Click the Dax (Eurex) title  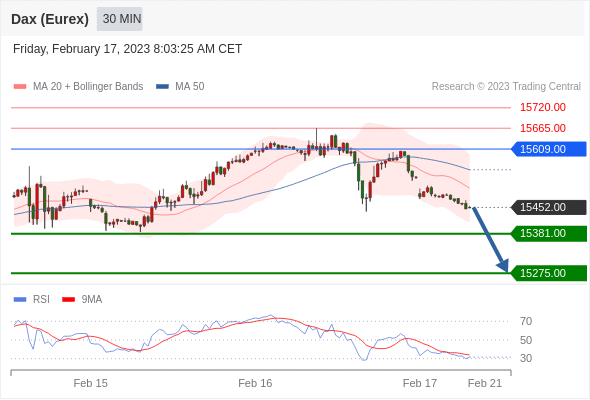point(50,19)
